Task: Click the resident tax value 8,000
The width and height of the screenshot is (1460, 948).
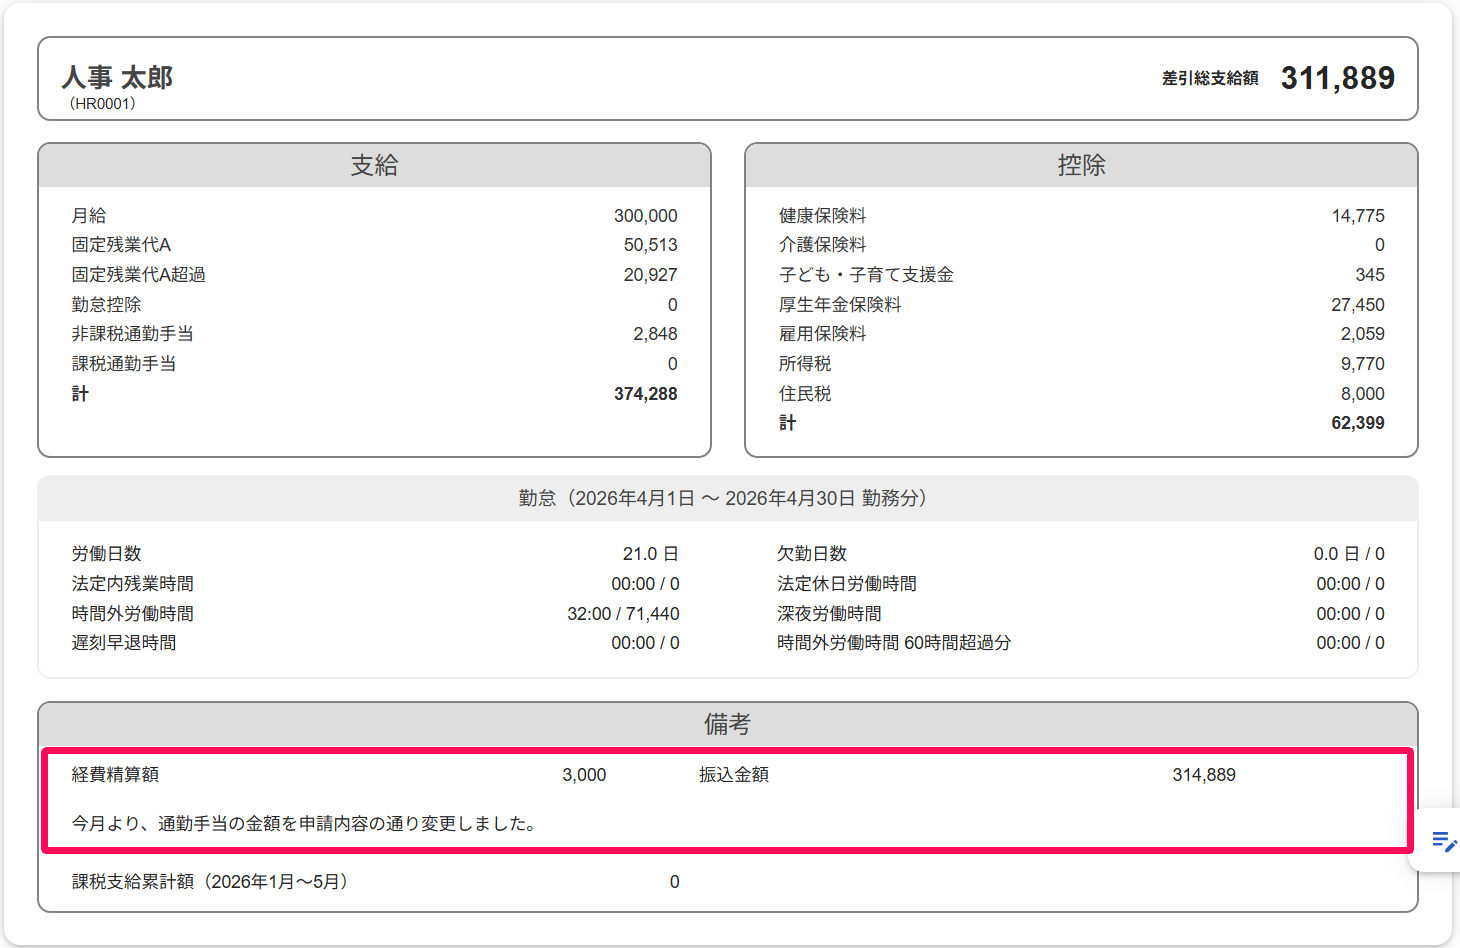Action: coord(1362,394)
